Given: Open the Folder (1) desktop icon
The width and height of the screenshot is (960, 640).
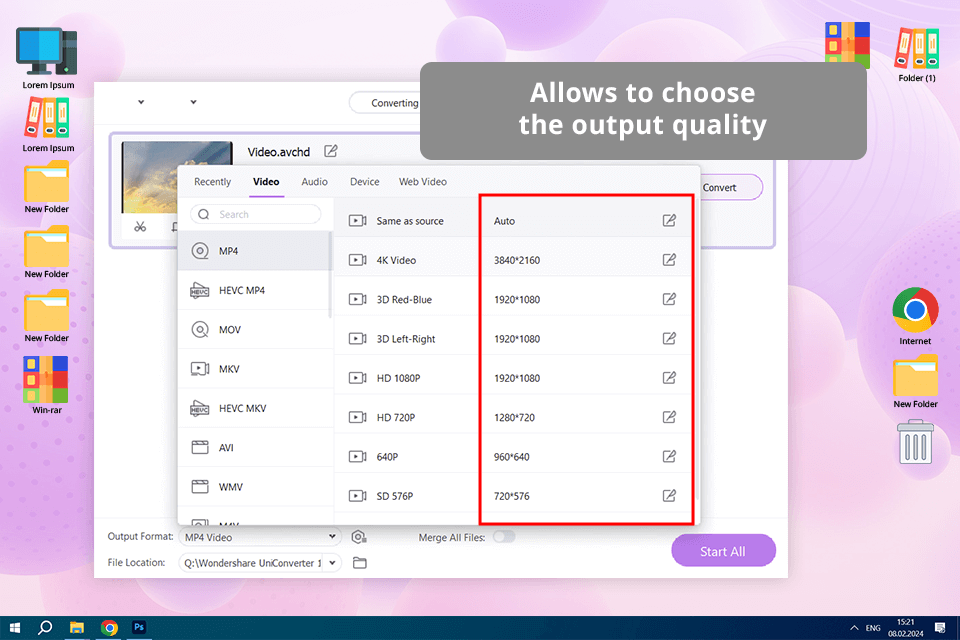Looking at the screenshot, I should pyautogui.click(x=917, y=55).
